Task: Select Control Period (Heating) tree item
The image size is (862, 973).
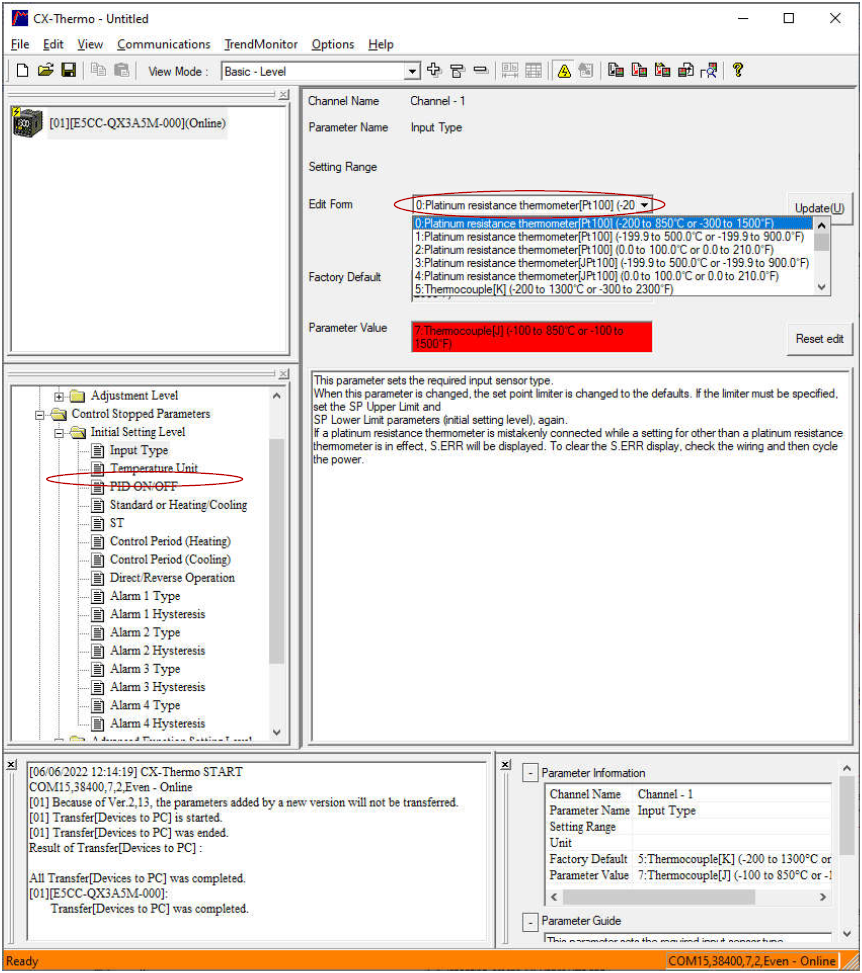Action: coord(170,541)
